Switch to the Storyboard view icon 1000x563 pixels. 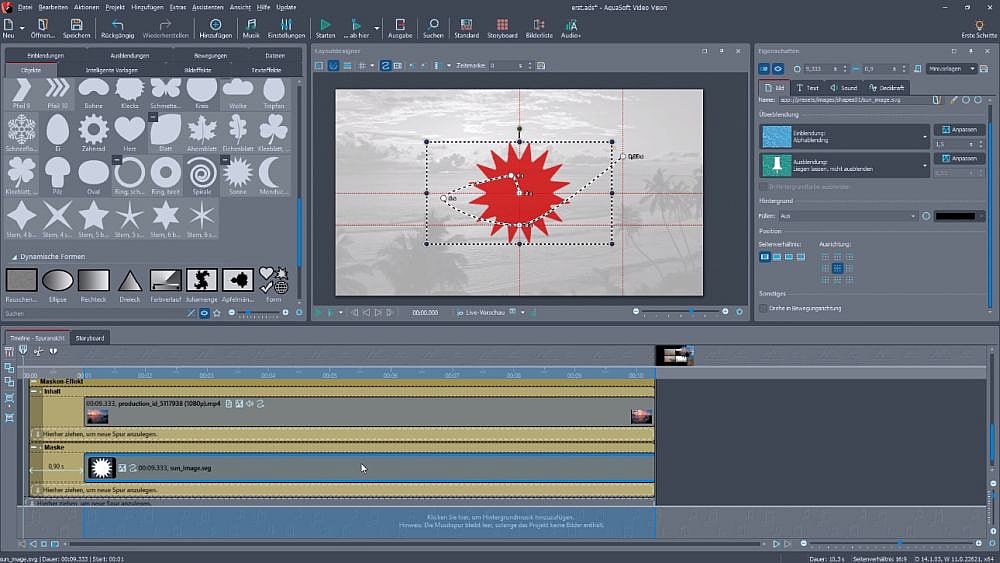point(501,24)
